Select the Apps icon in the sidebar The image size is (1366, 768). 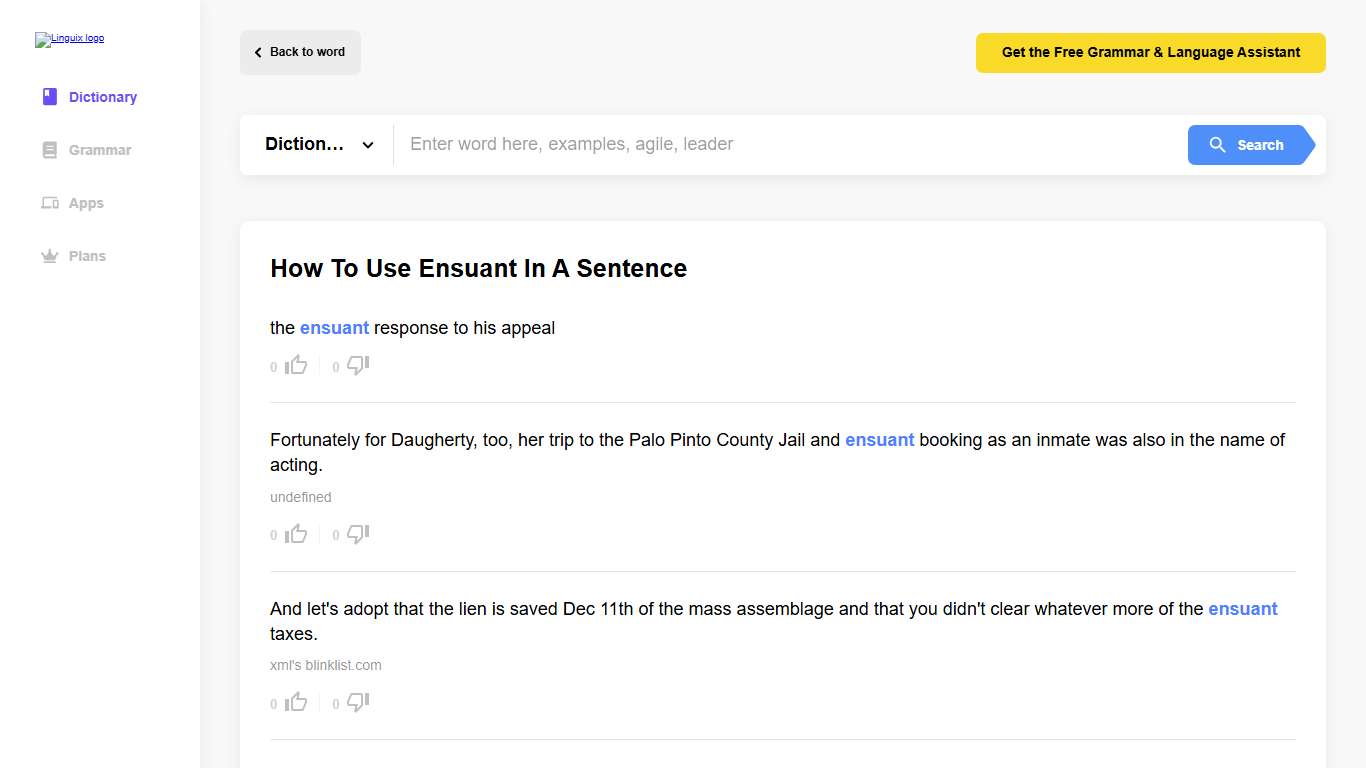(x=49, y=202)
